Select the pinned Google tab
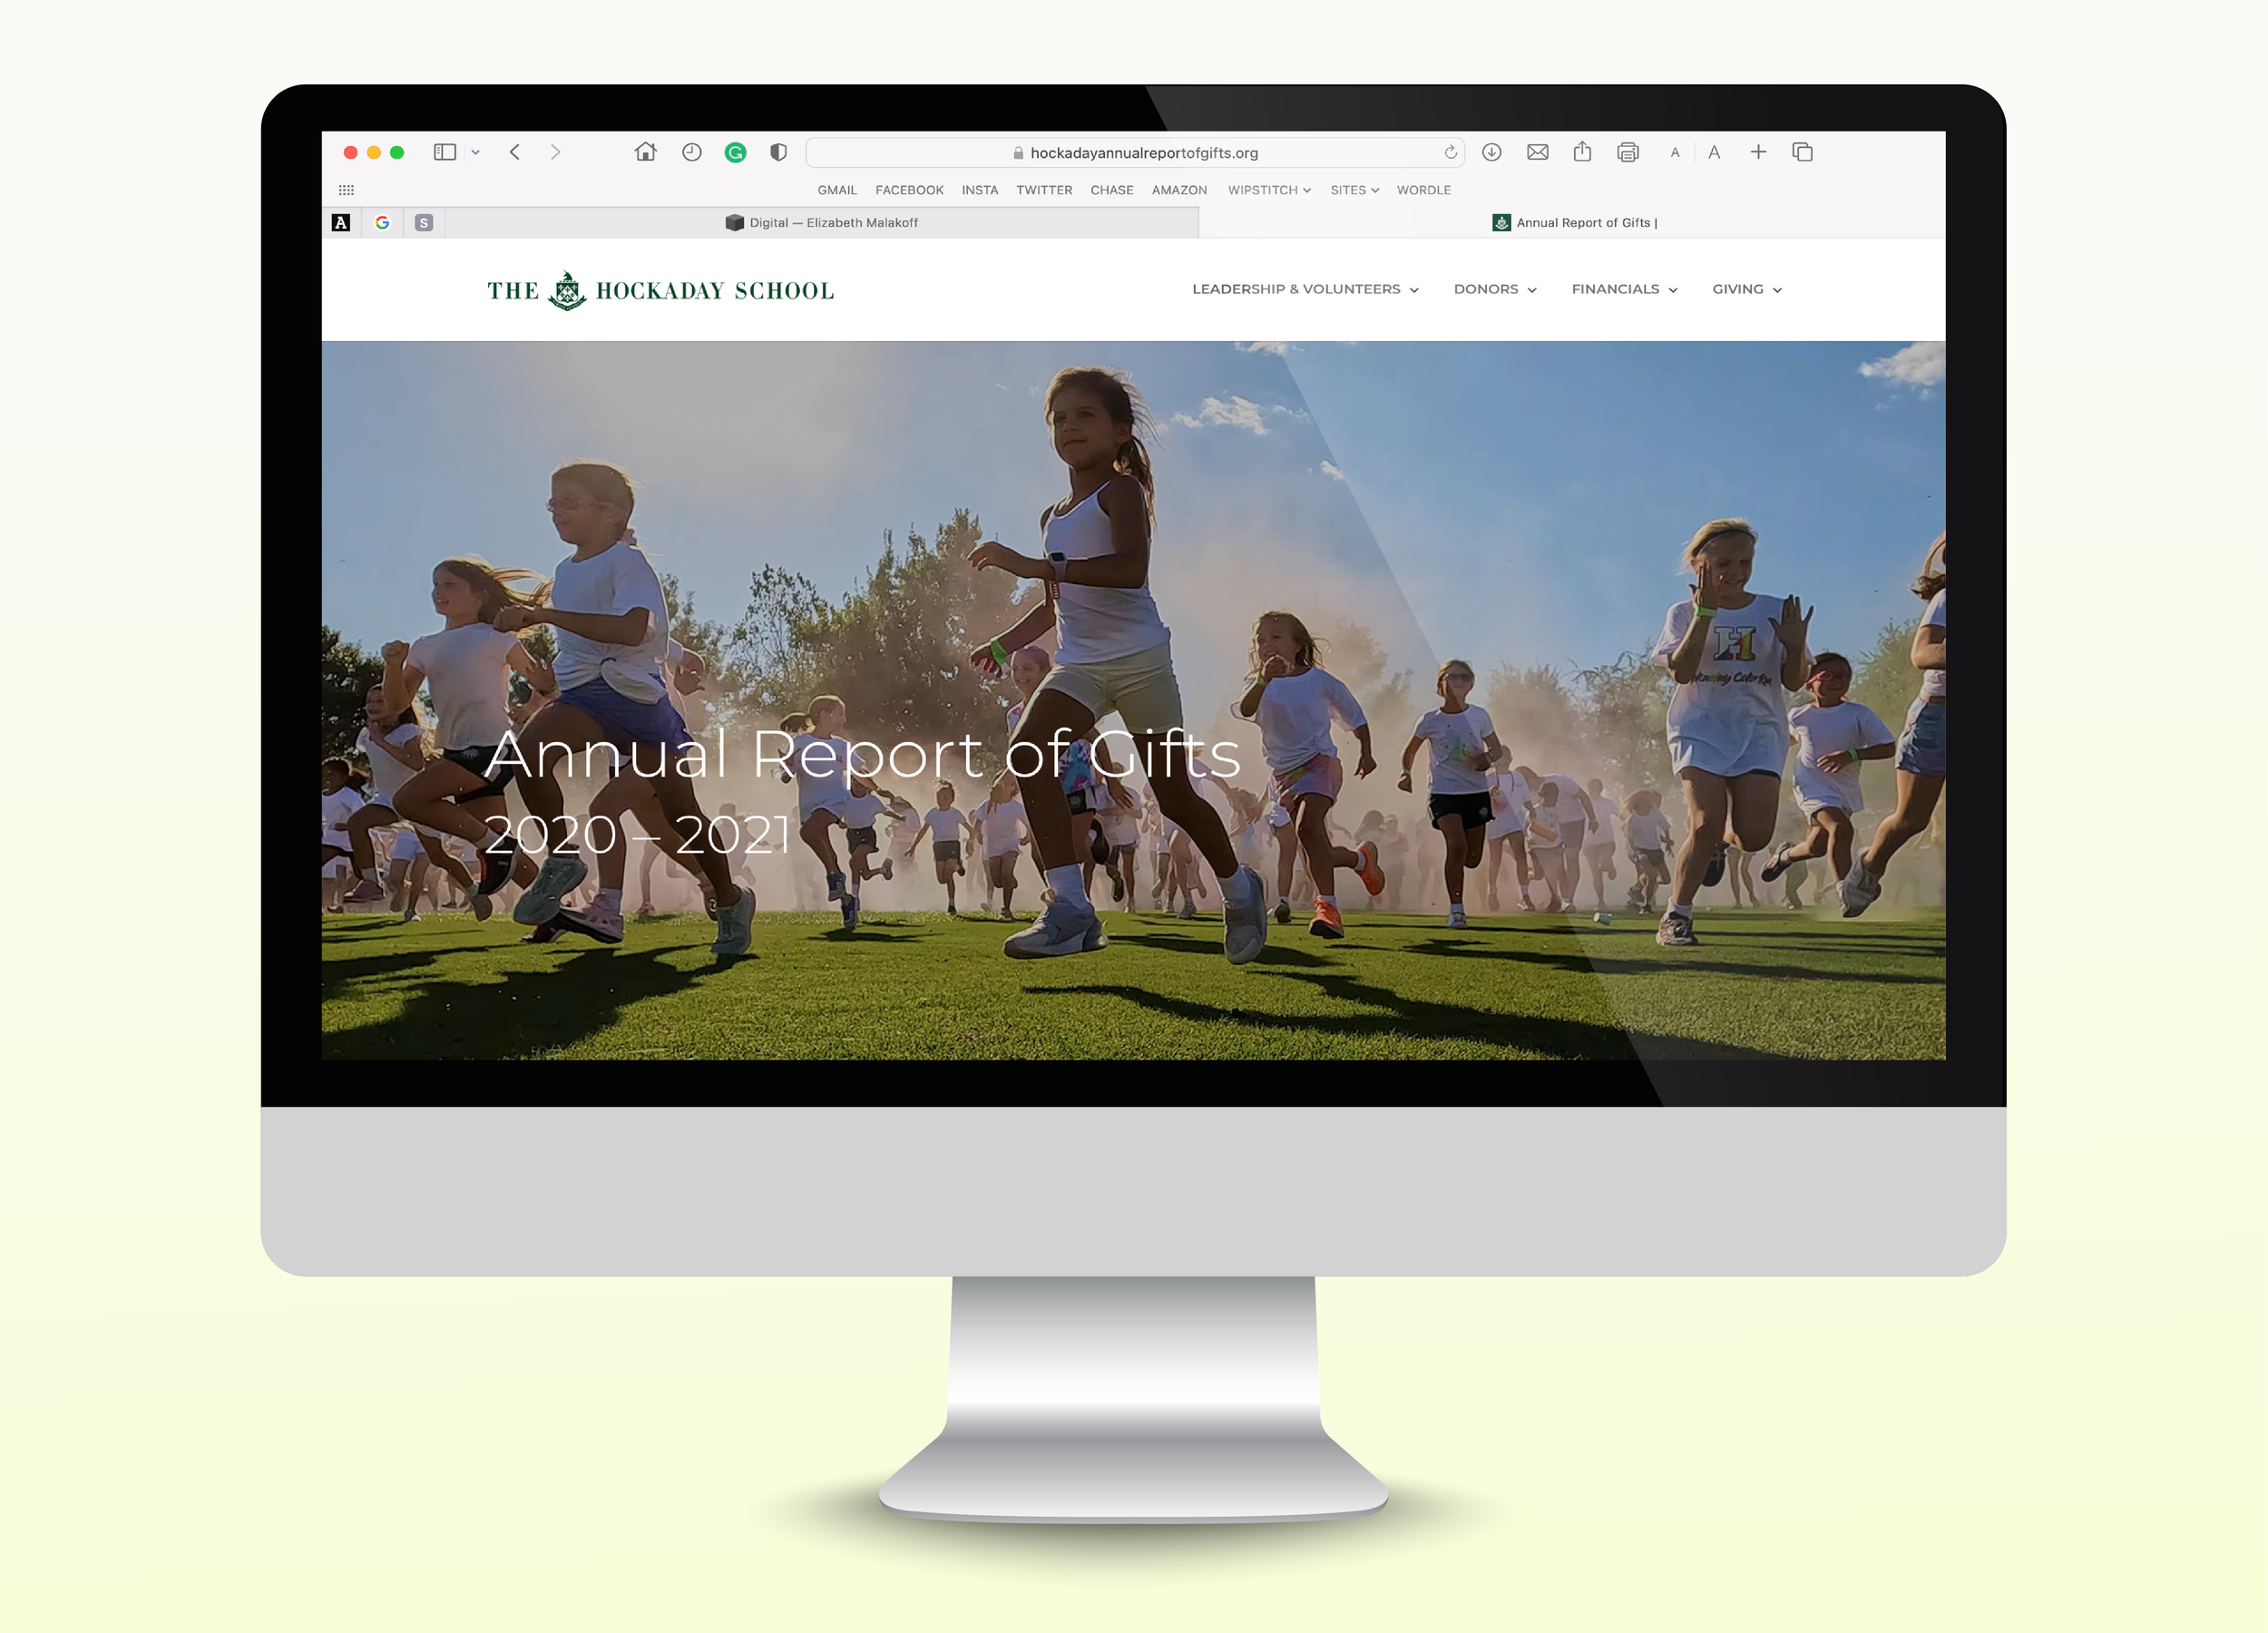This screenshot has width=2268, height=1633. coord(382,222)
